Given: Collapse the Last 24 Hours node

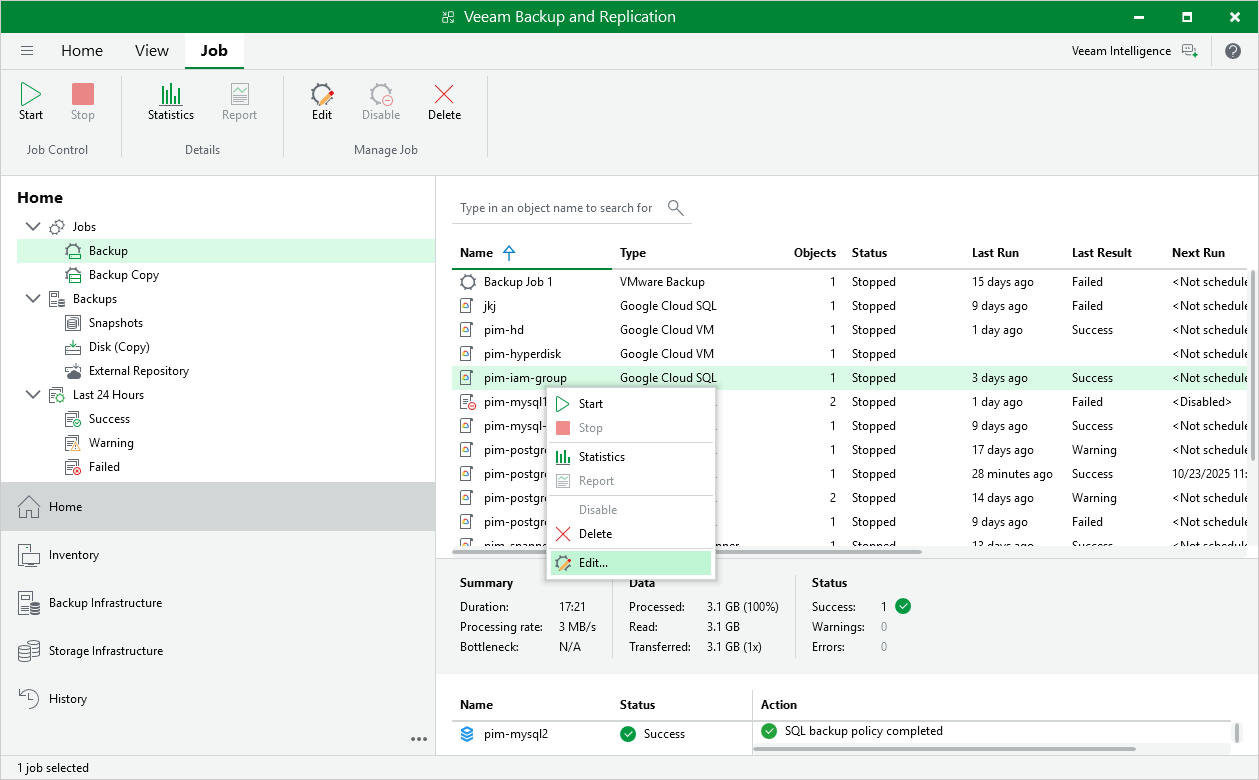Looking at the screenshot, I should click(x=33, y=395).
